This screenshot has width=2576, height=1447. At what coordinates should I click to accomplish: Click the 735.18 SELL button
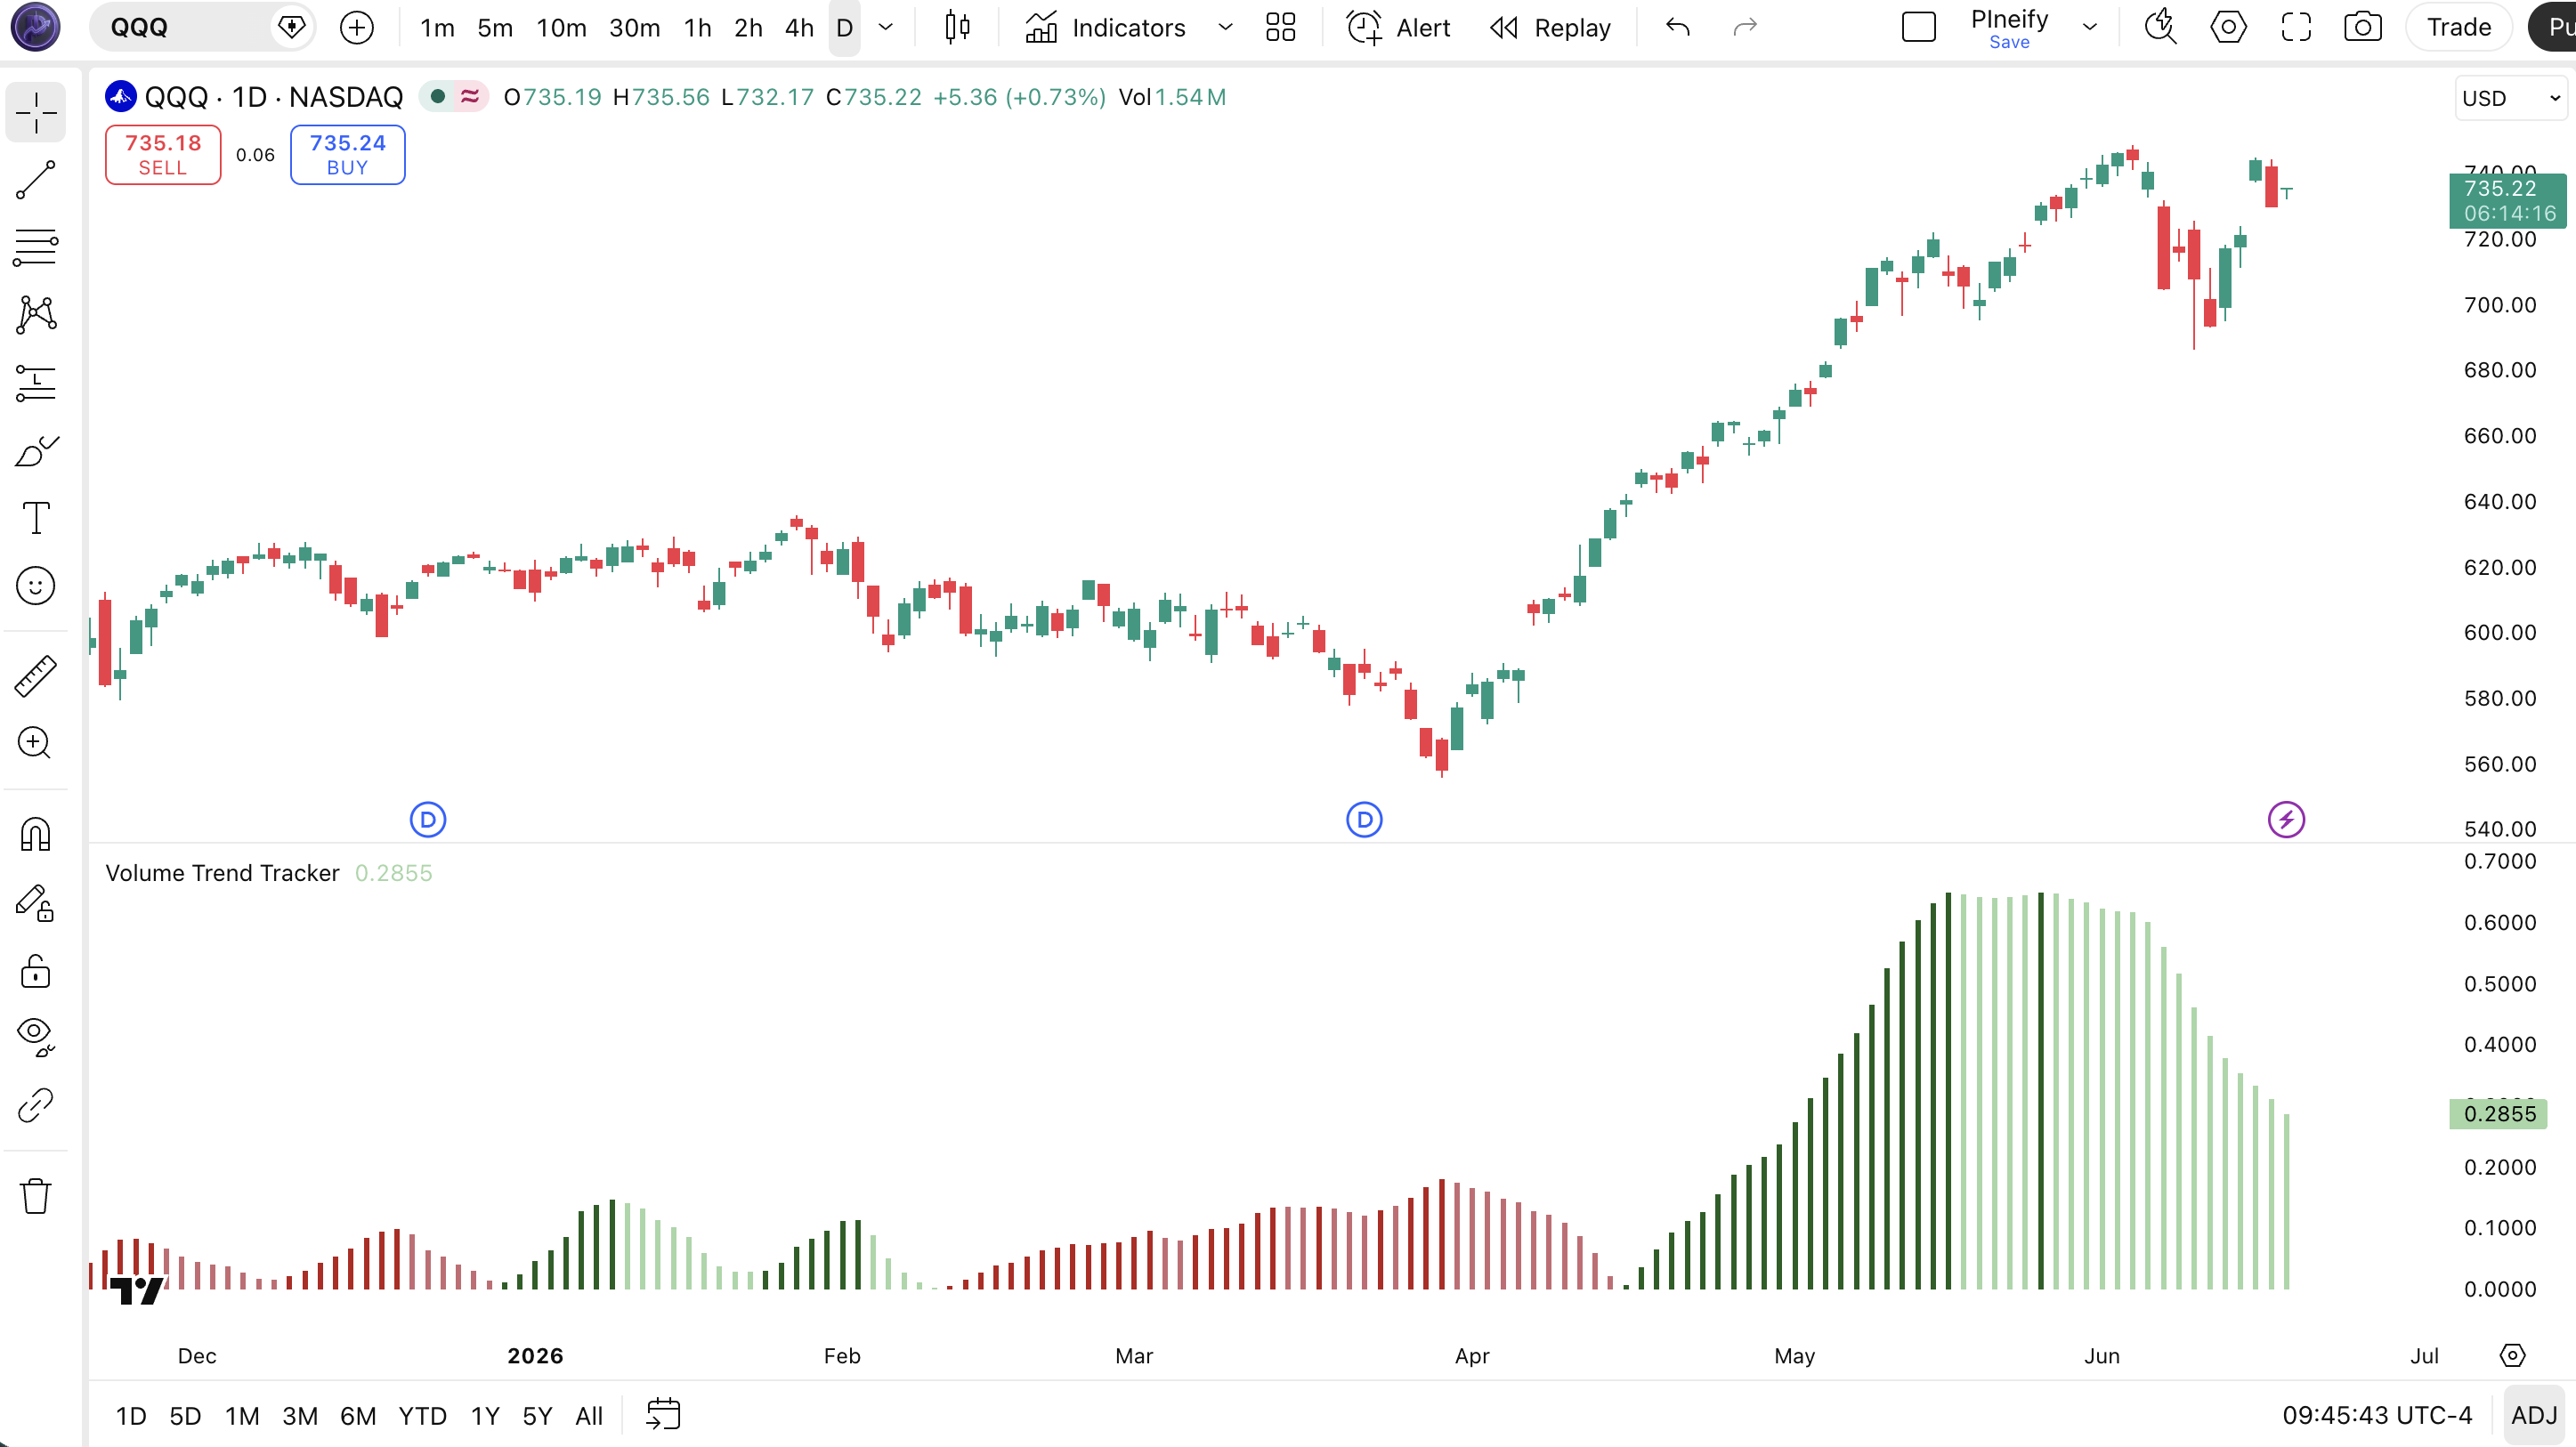pyautogui.click(x=163, y=155)
